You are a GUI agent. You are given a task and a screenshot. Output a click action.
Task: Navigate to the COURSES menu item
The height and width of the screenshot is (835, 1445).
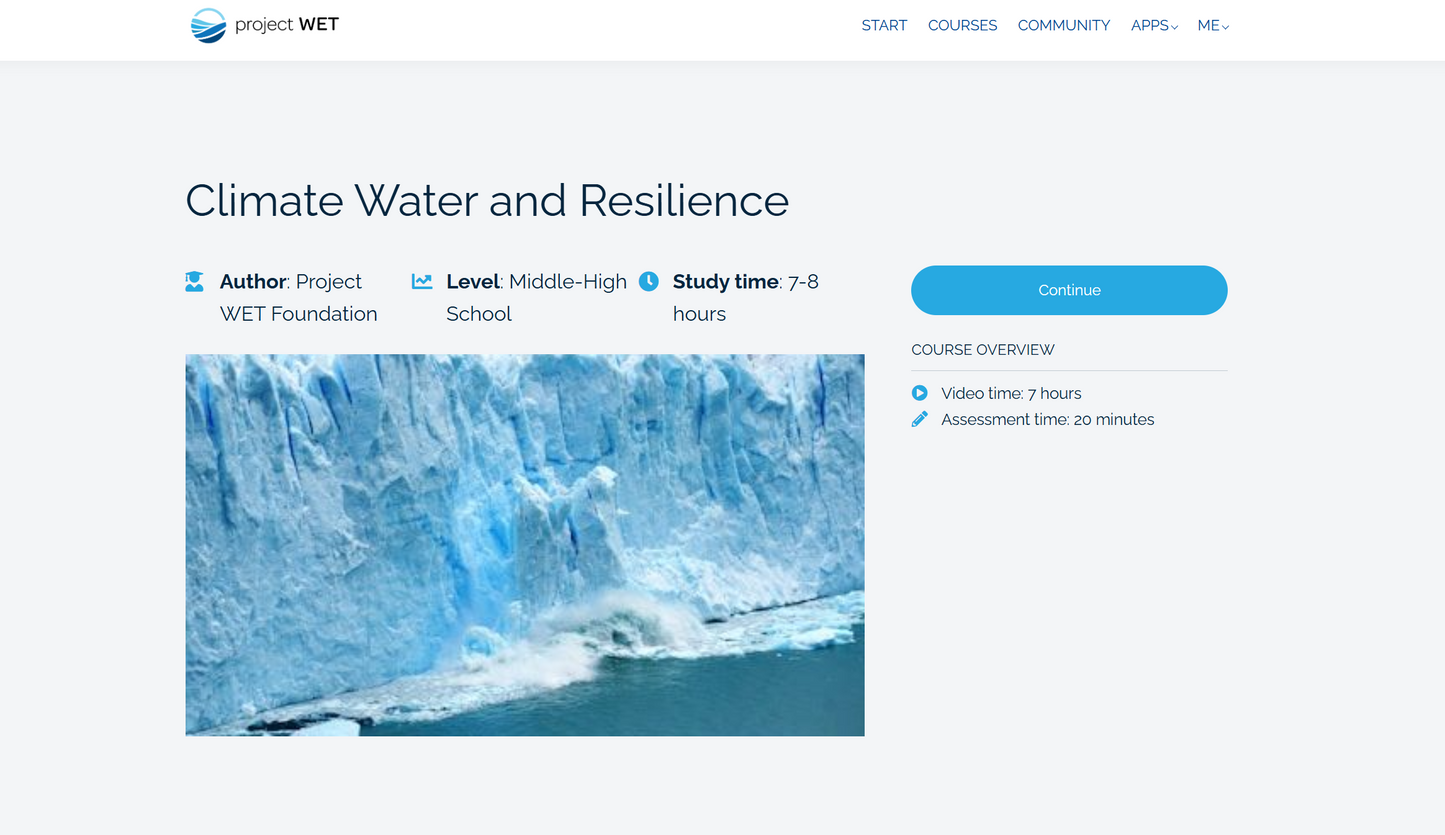tap(962, 25)
